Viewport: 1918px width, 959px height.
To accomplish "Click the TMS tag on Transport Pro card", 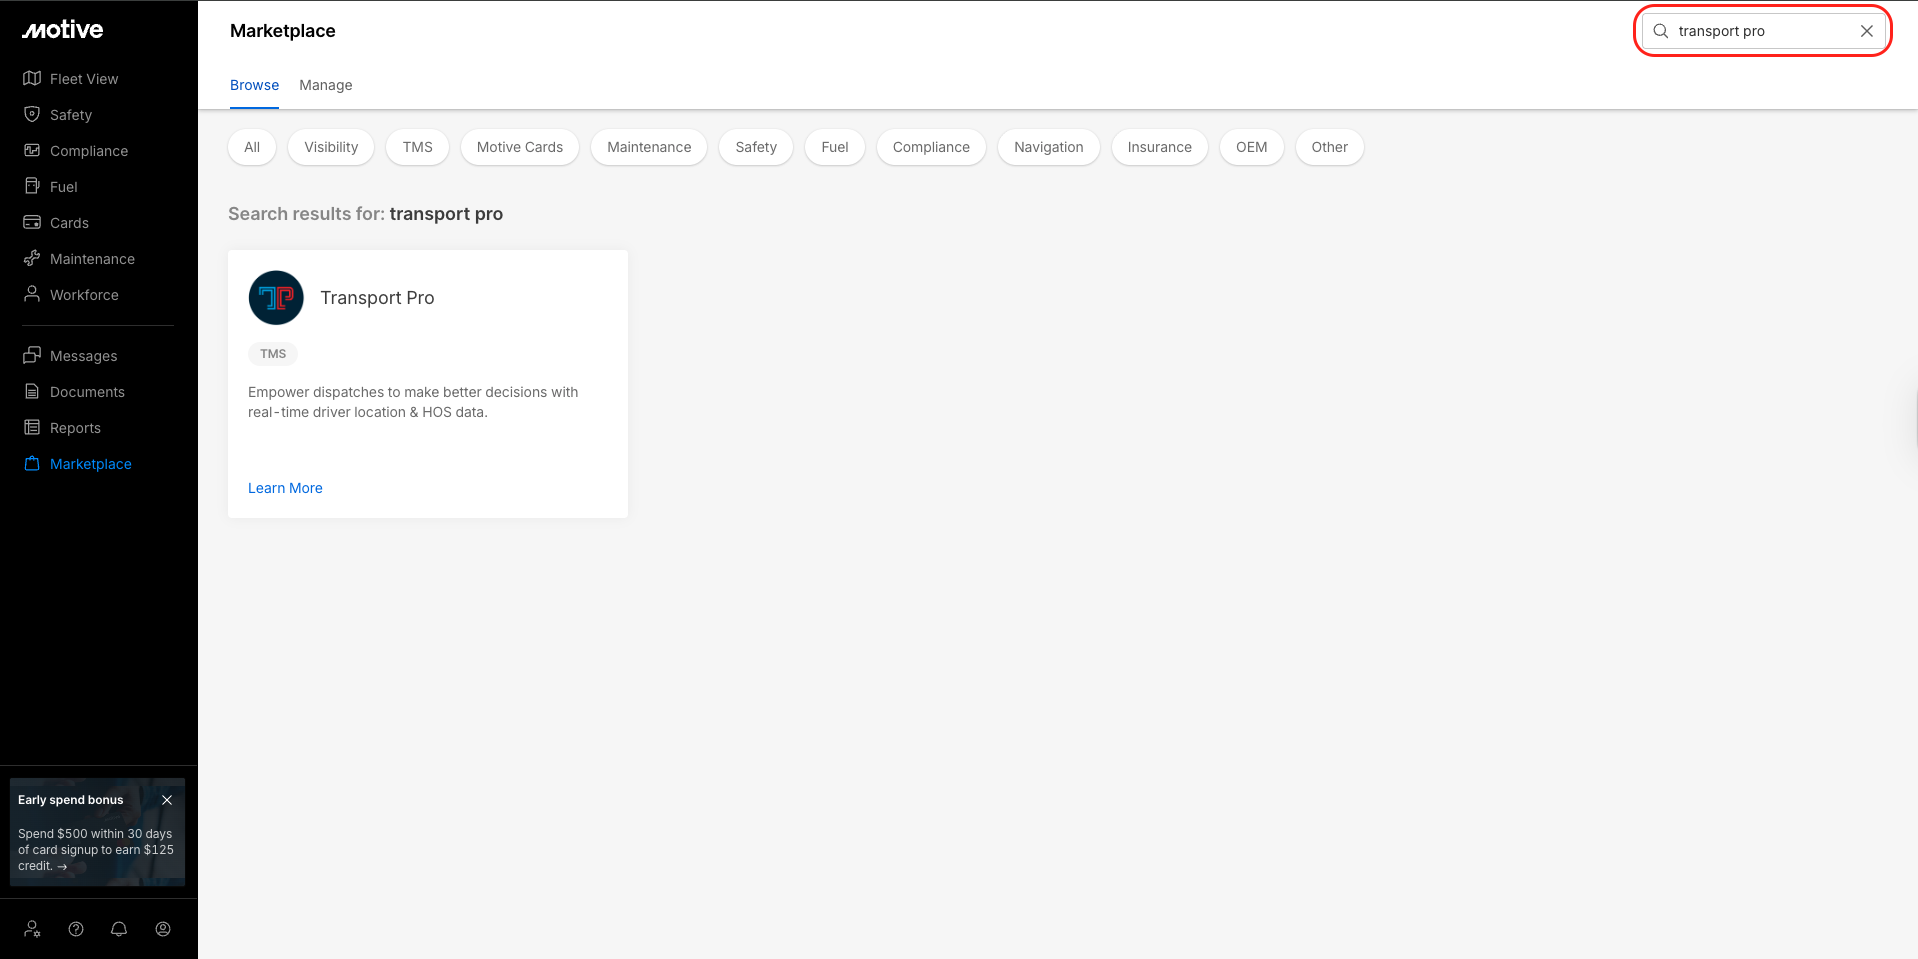I will pyautogui.click(x=273, y=354).
